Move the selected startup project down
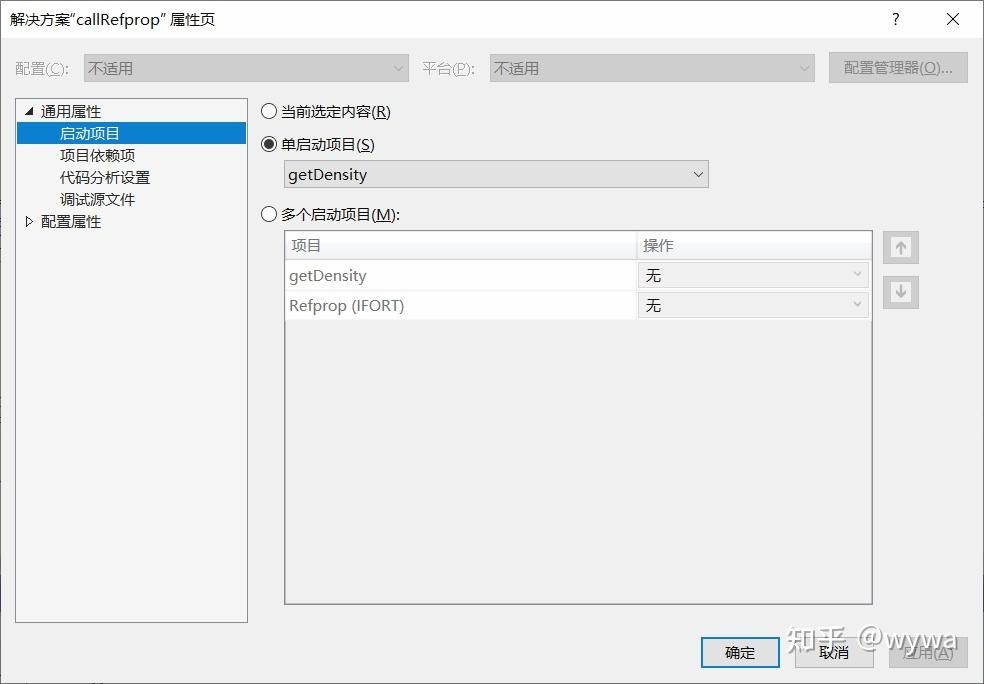This screenshot has width=984, height=684. (x=900, y=292)
